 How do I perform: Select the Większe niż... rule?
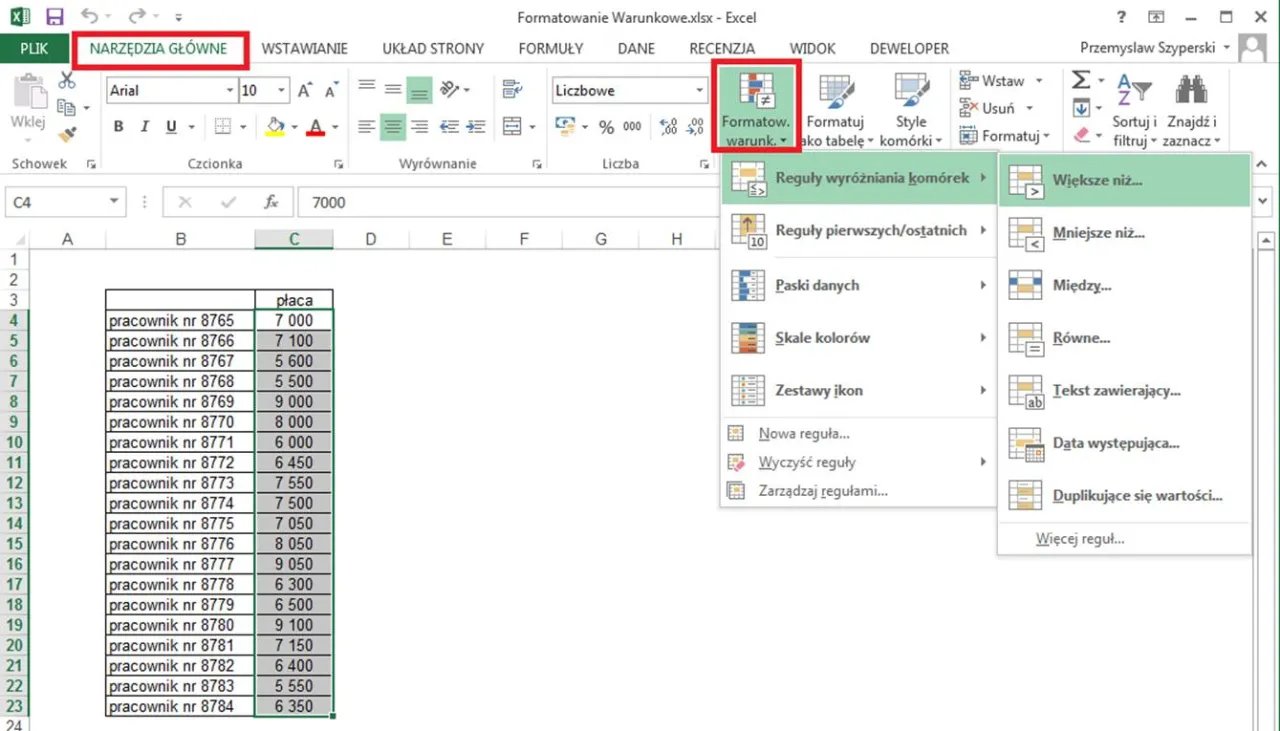click(1097, 181)
